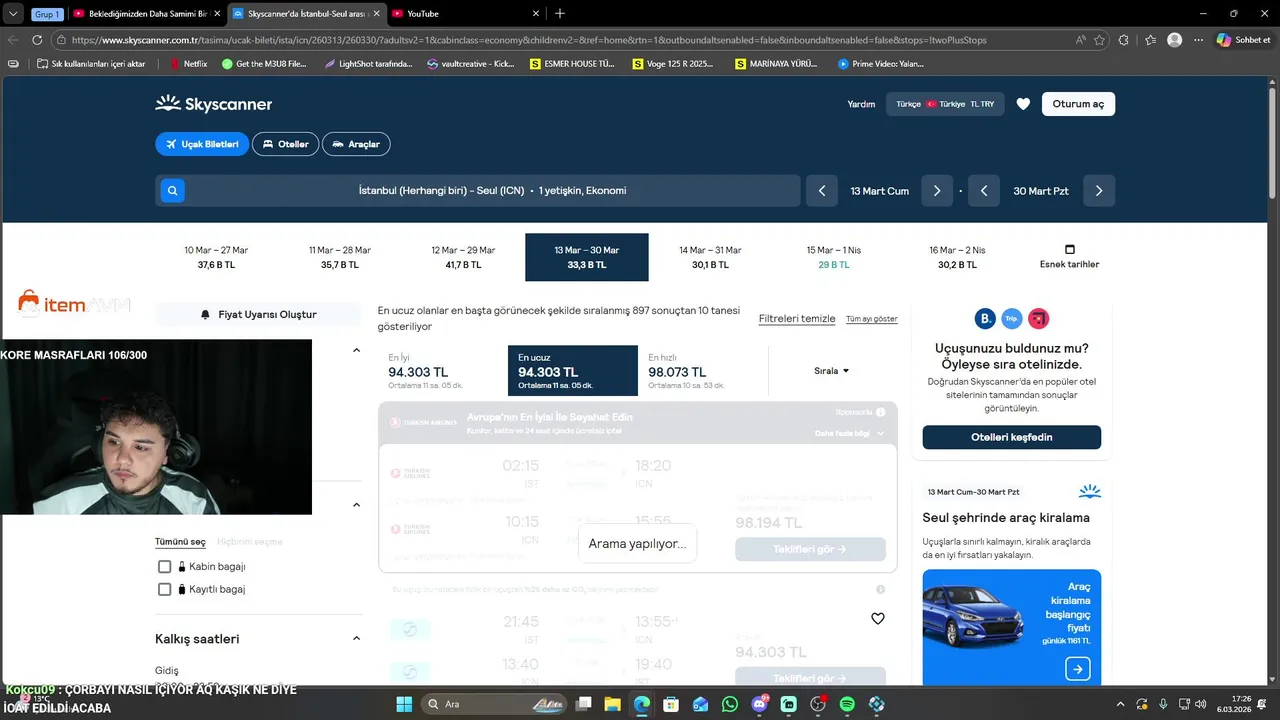
Task: Select the 14 Mar – 31 Mar date tab
Action: 710,257
